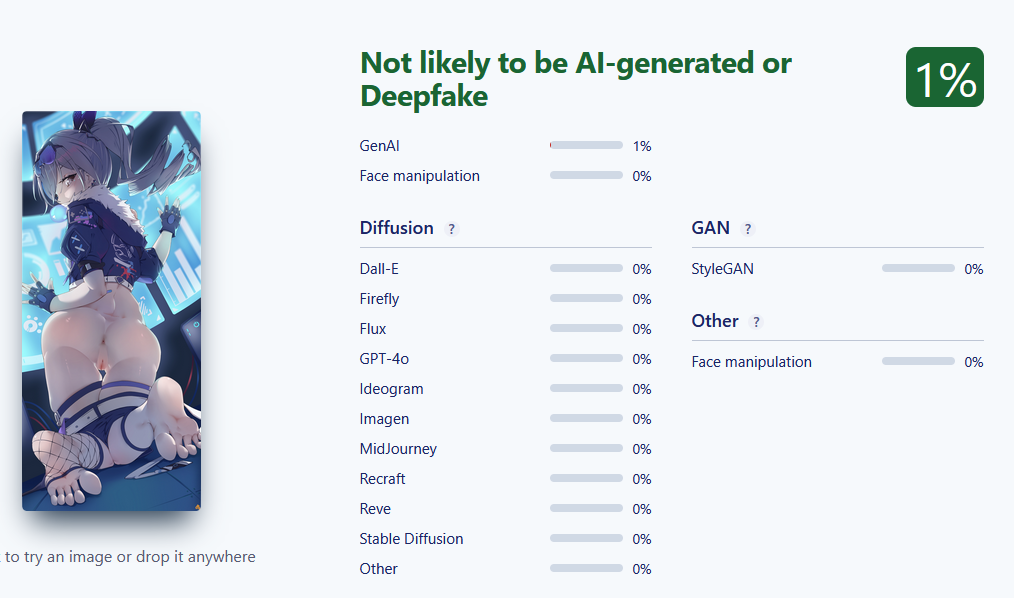Click the green 1% score badge
This screenshot has height=598, width=1014.
pyautogui.click(x=944, y=78)
